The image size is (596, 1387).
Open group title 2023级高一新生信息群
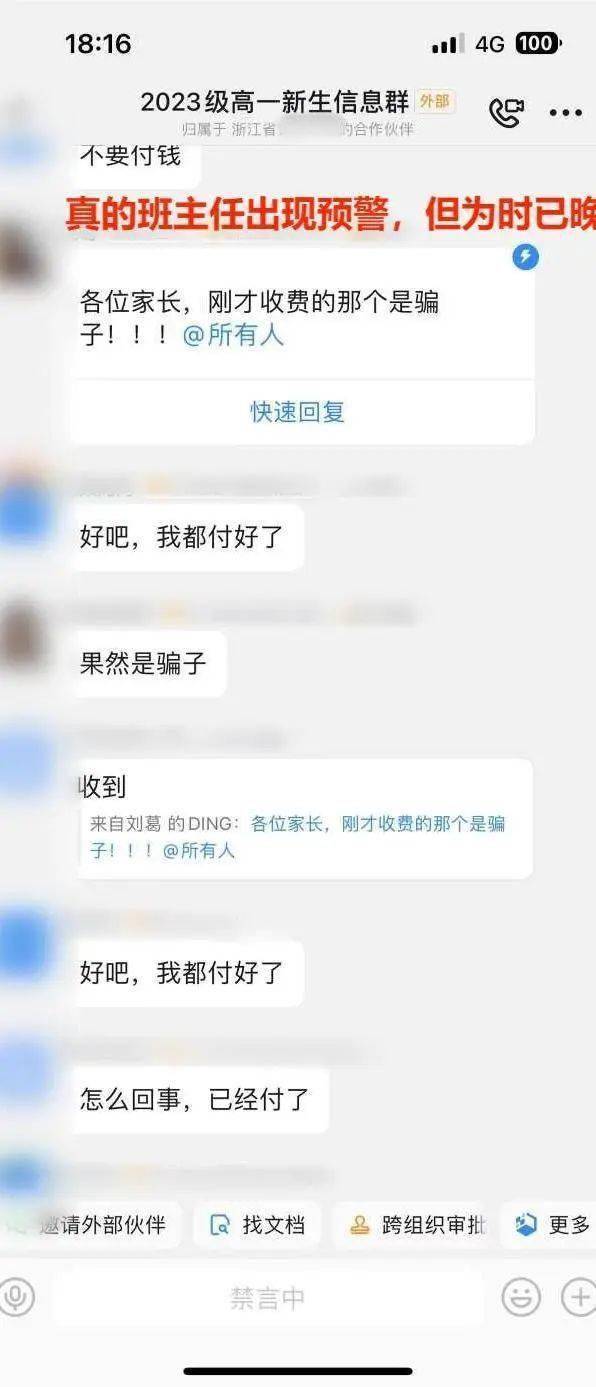tap(275, 102)
